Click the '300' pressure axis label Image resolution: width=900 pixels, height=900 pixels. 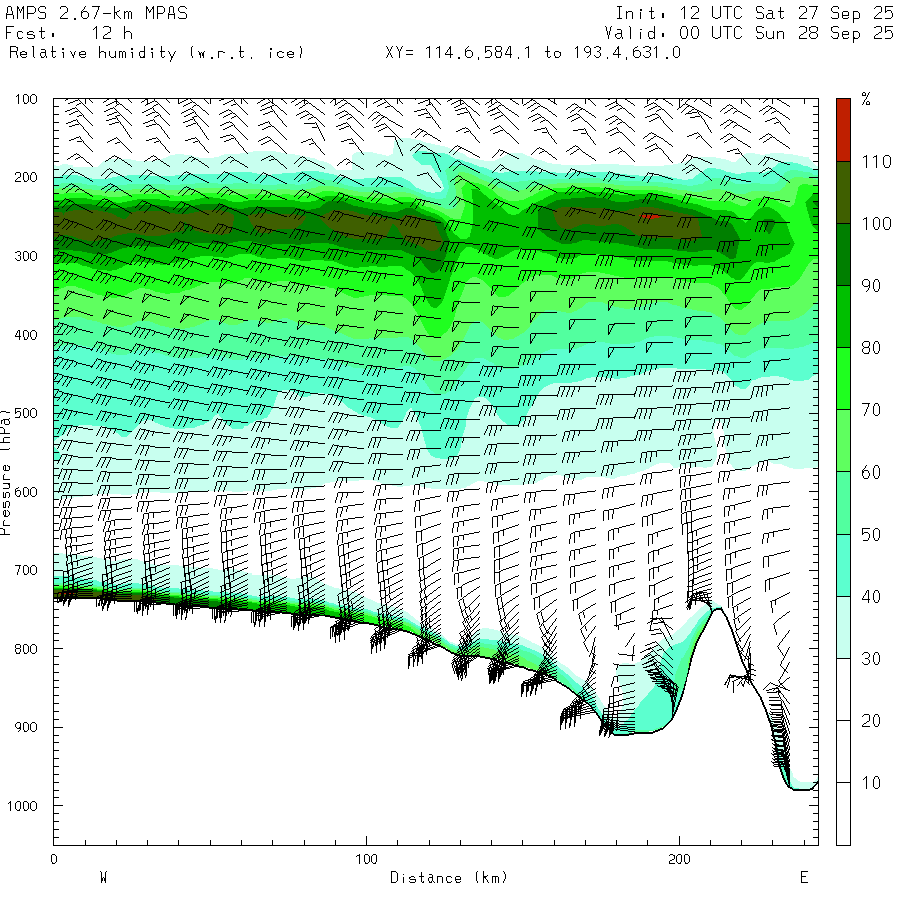(x=26, y=256)
